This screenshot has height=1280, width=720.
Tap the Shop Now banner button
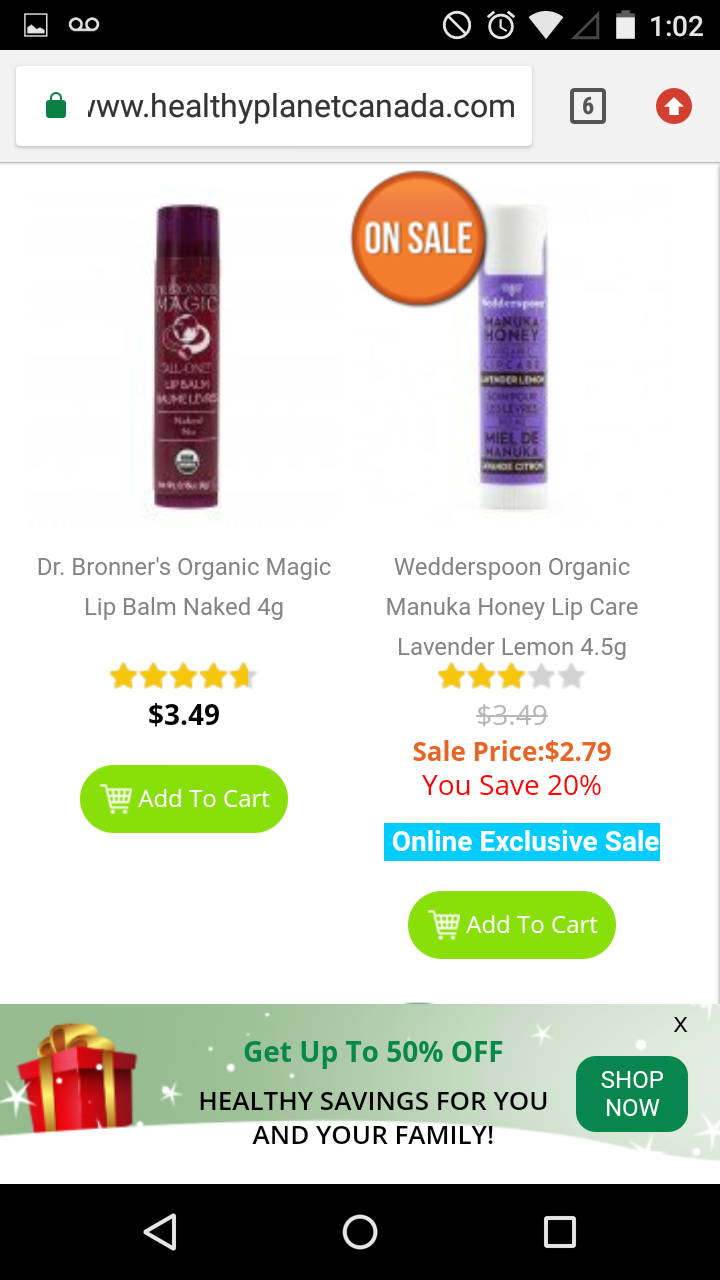tap(632, 1094)
